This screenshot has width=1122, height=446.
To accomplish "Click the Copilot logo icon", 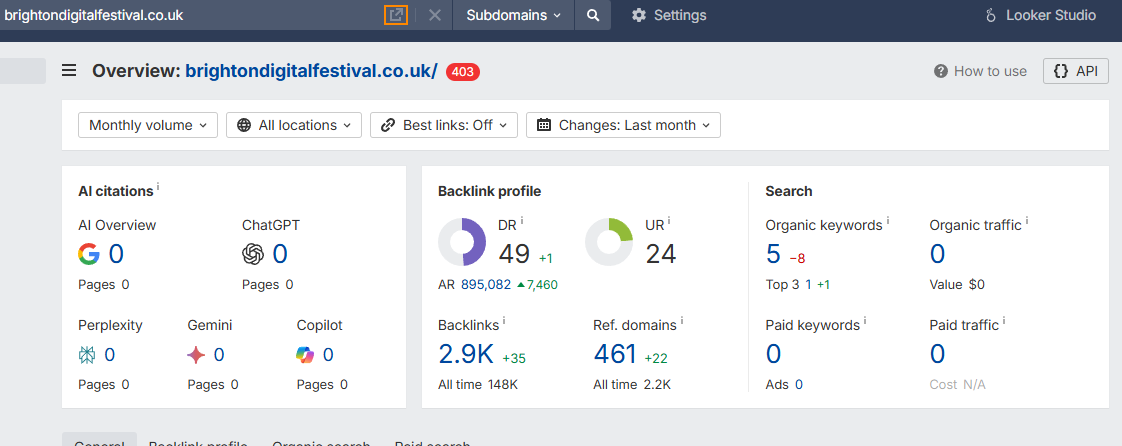I will point(306,354).
